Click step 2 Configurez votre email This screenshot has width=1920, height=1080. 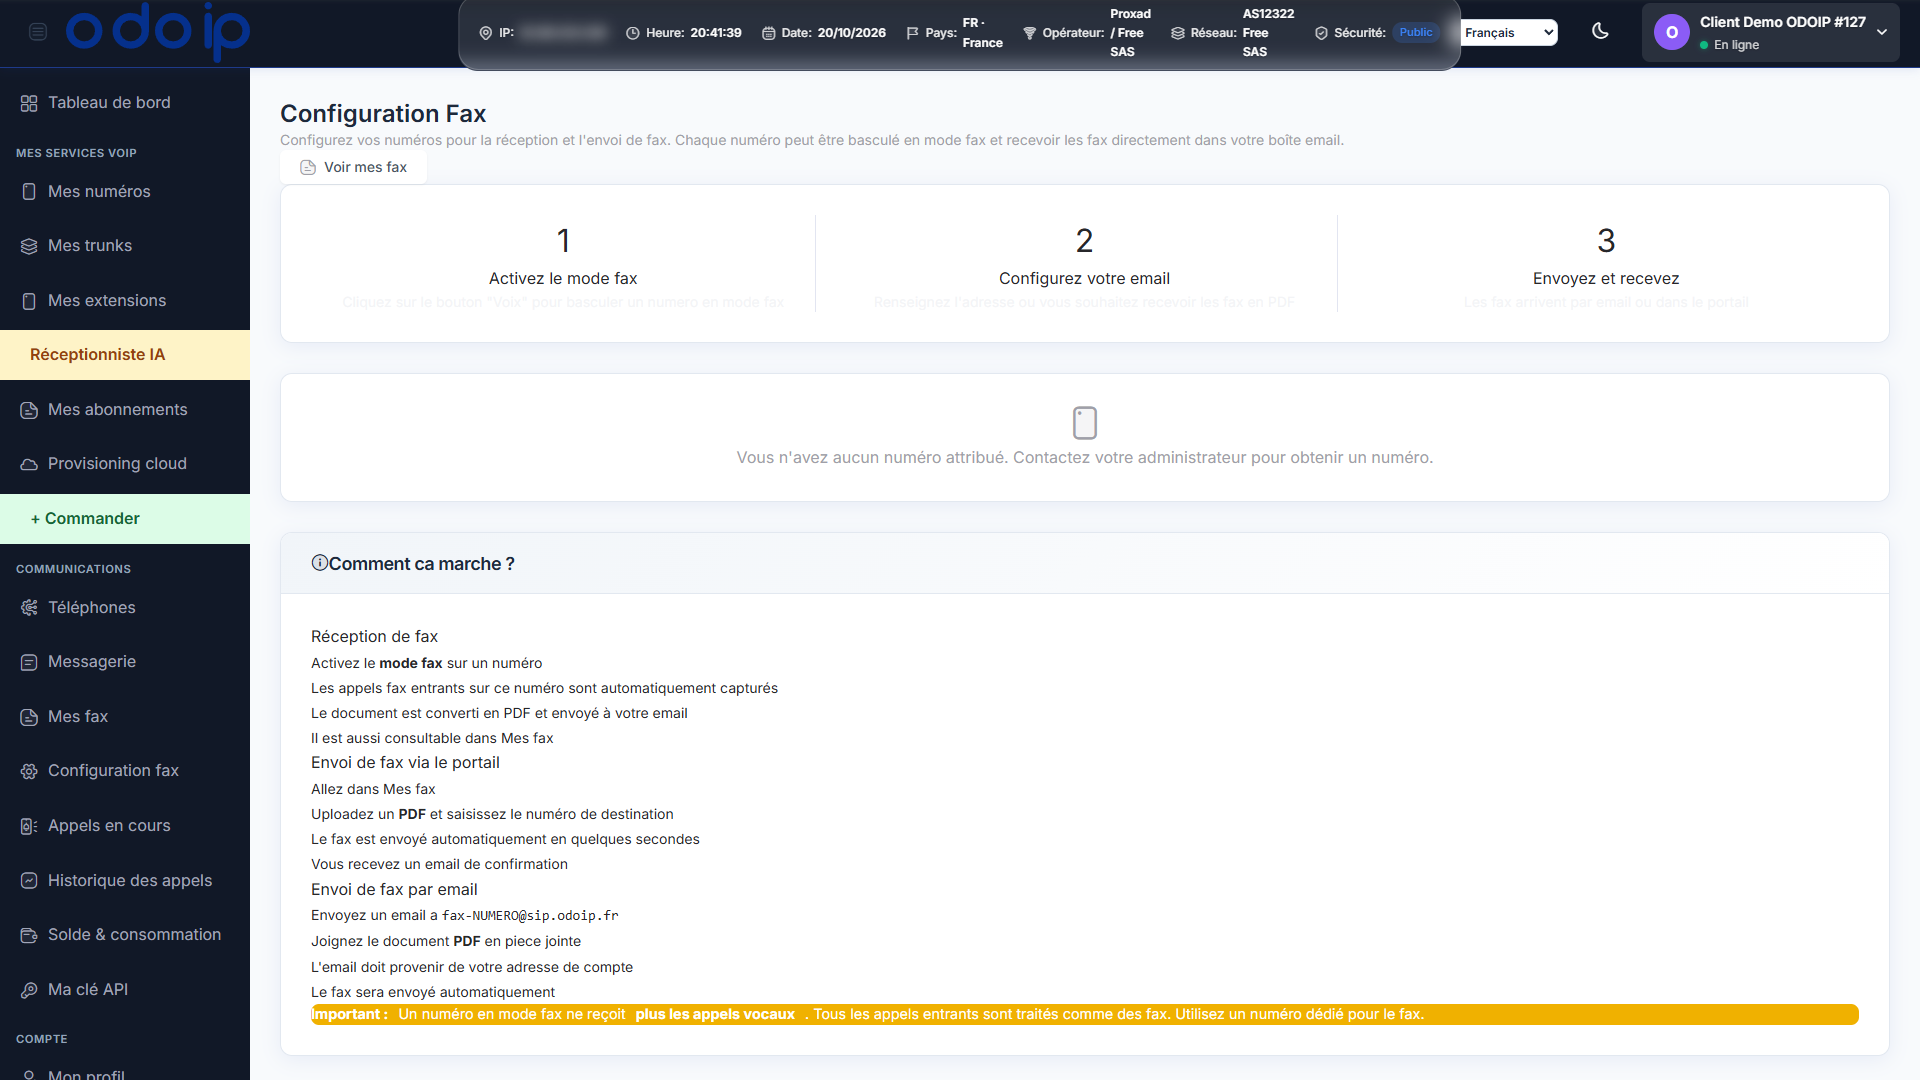pyautogui.click(x=1084, y=264)
